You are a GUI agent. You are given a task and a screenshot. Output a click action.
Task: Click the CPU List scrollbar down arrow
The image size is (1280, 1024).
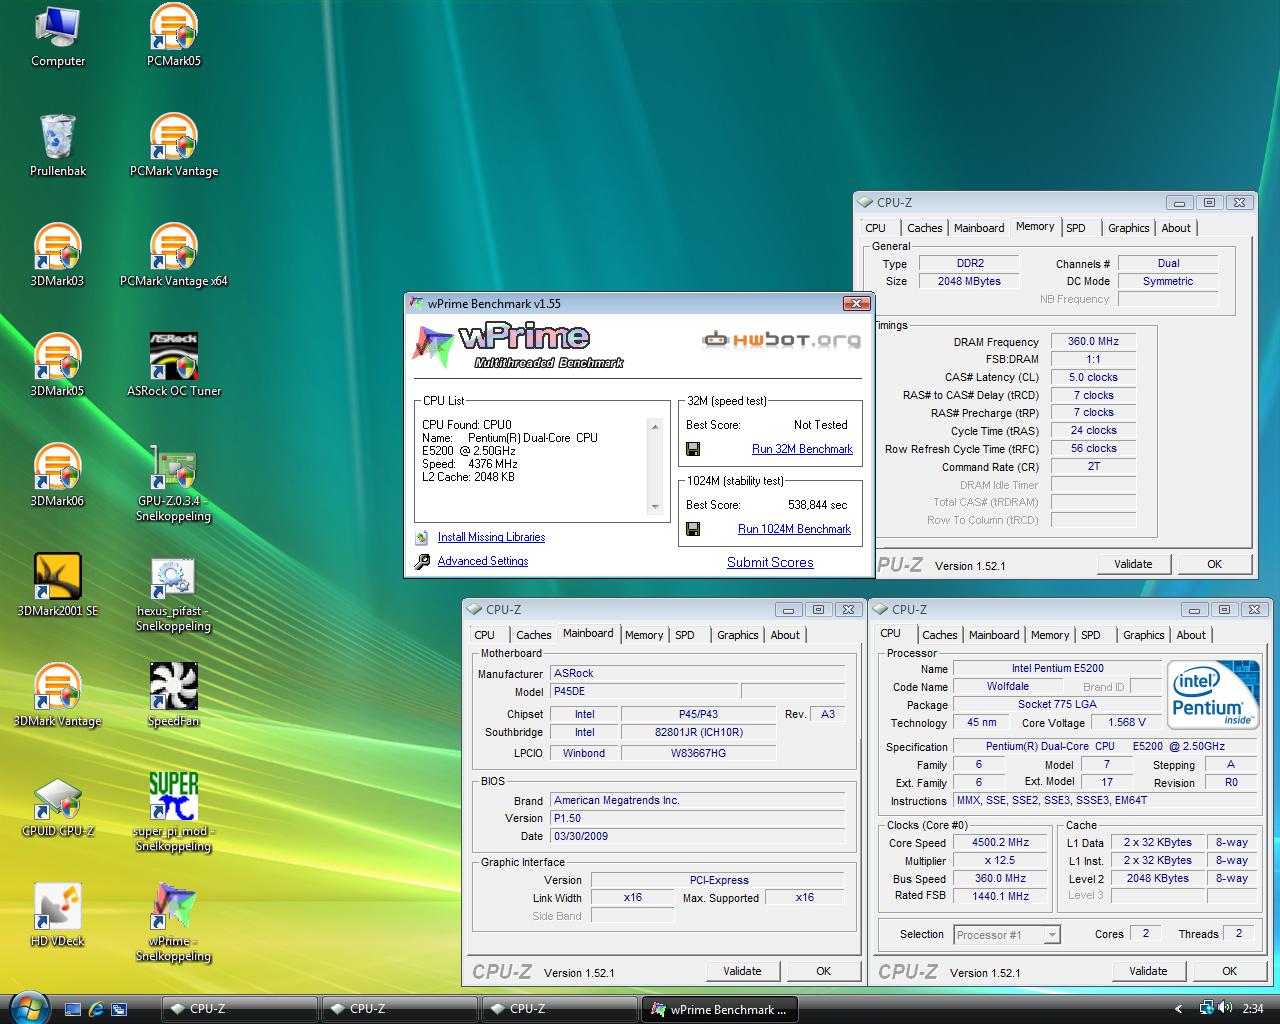pos(655,507)
